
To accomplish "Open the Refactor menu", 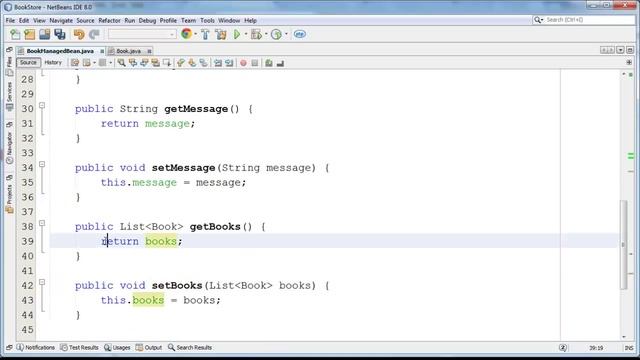I will tap(109, 20).
